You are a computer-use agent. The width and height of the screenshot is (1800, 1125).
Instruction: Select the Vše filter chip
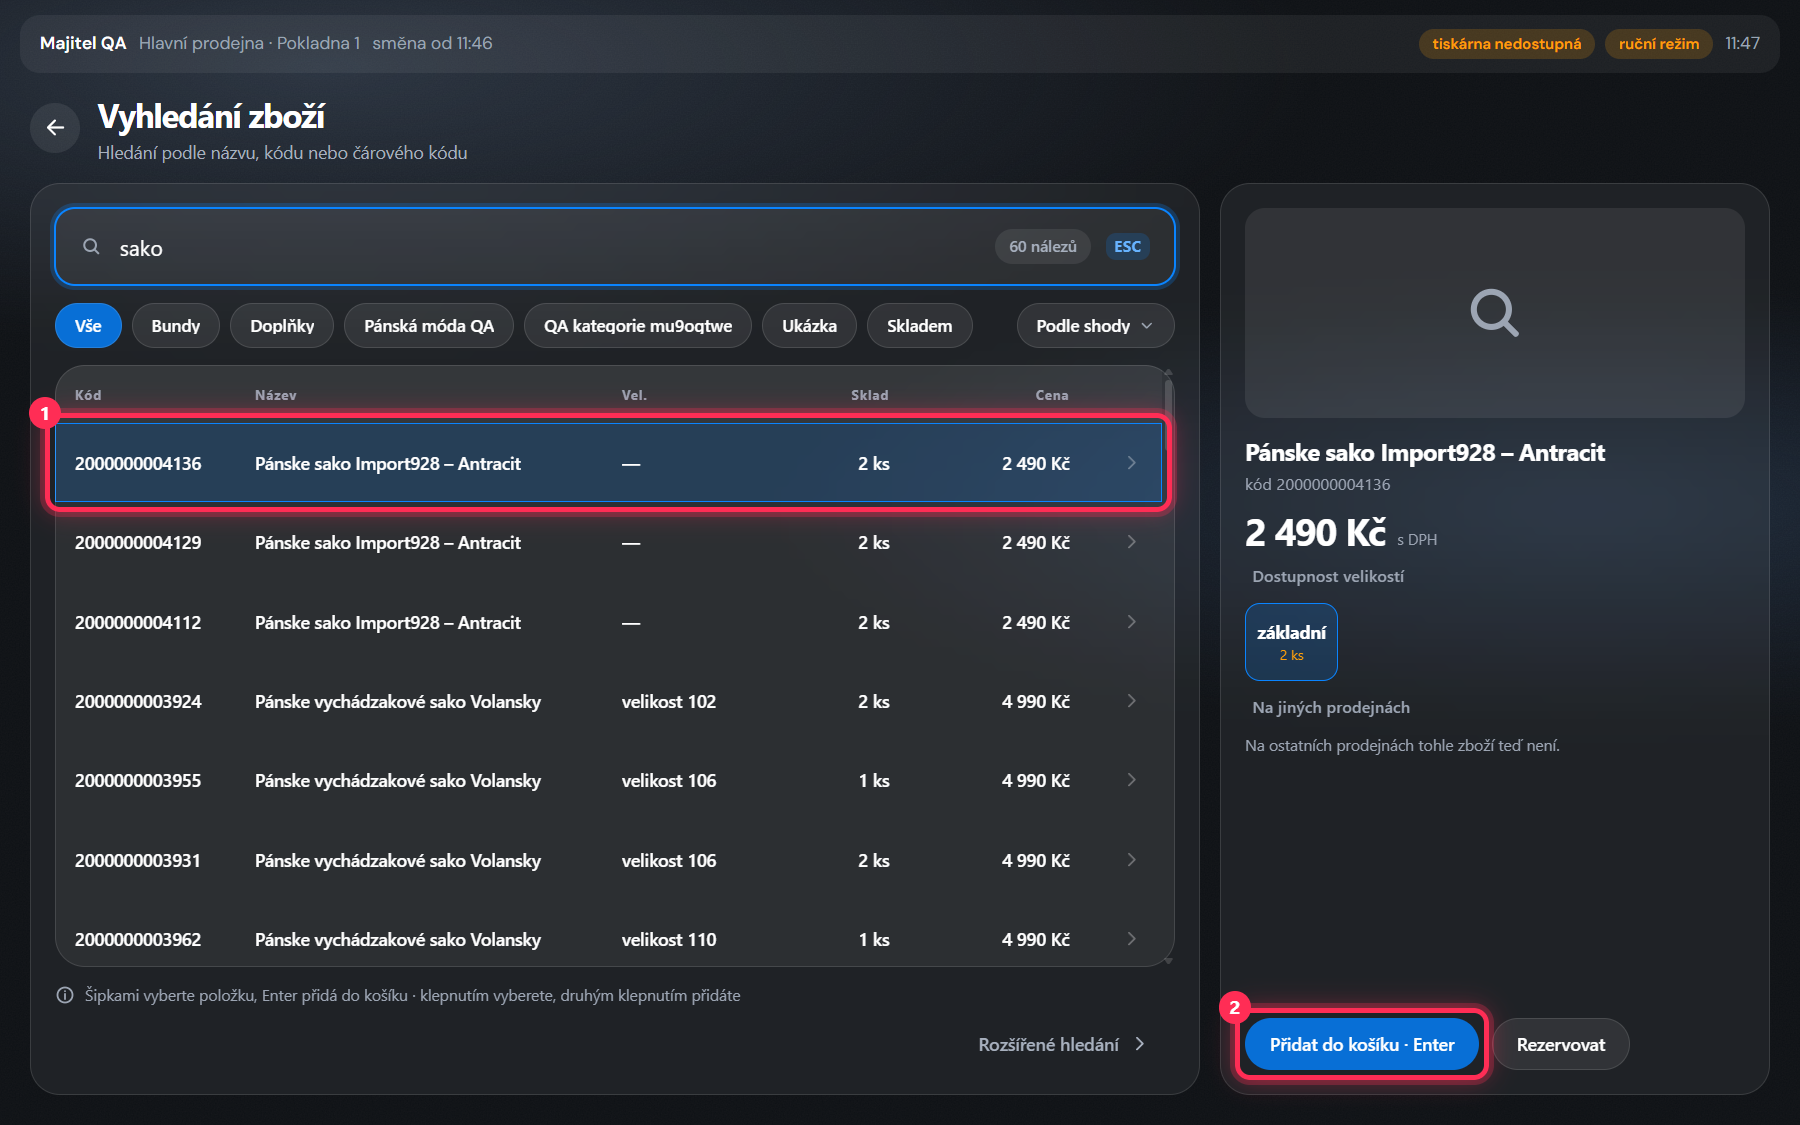[88, 326]
